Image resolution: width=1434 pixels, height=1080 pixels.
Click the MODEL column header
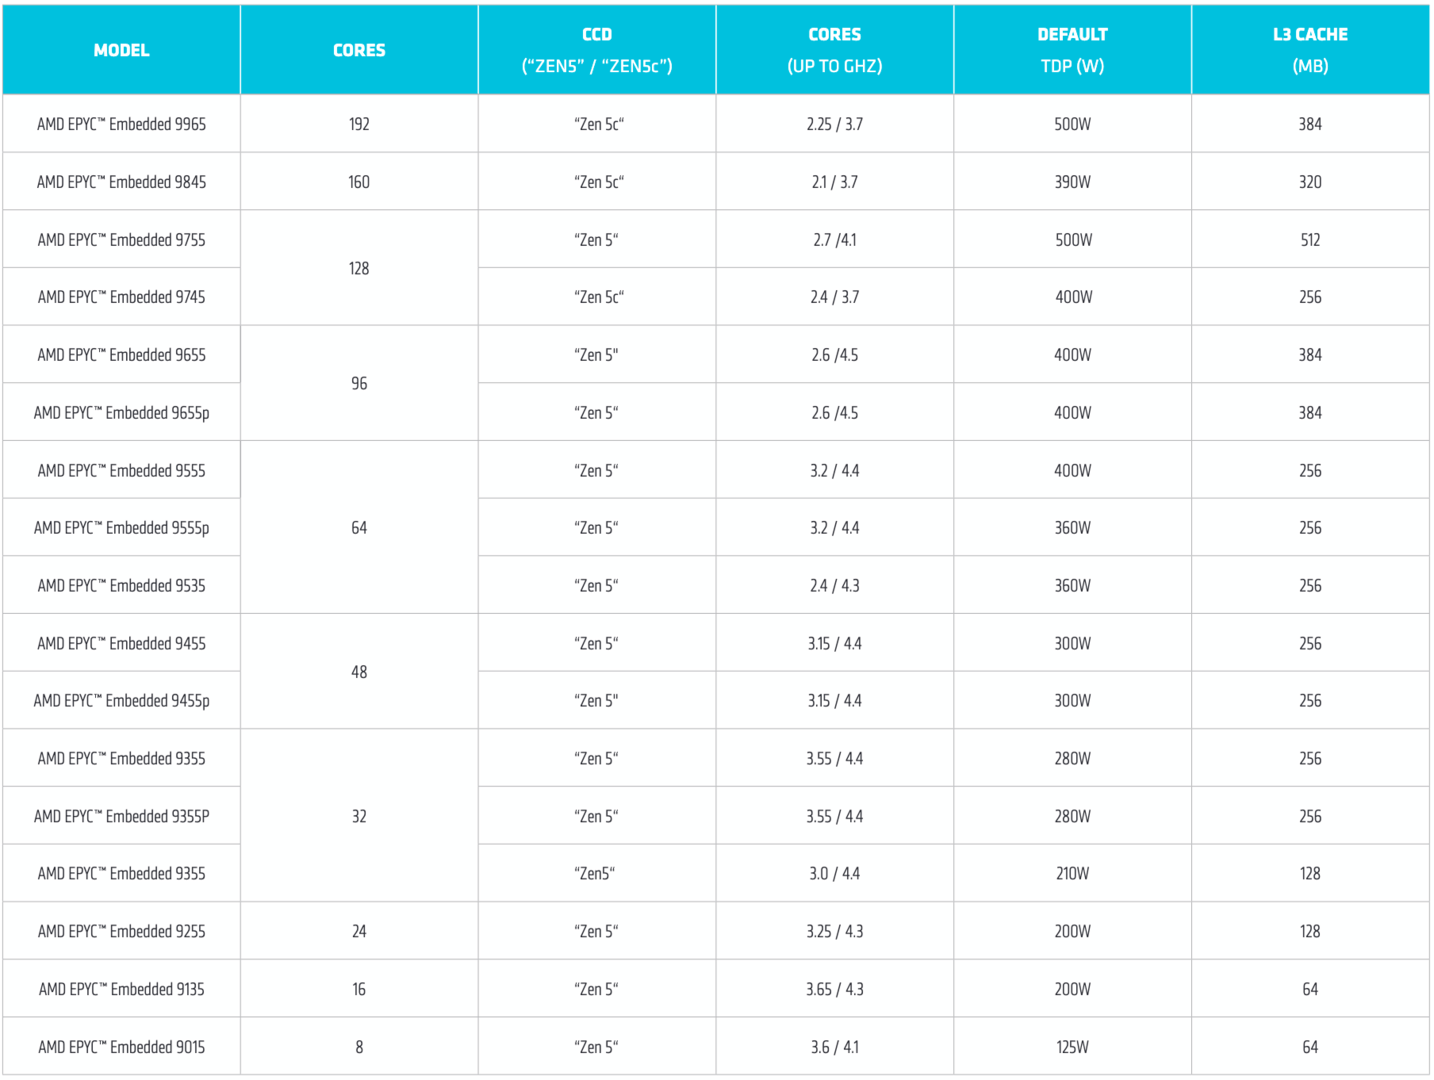click(121, 50)
